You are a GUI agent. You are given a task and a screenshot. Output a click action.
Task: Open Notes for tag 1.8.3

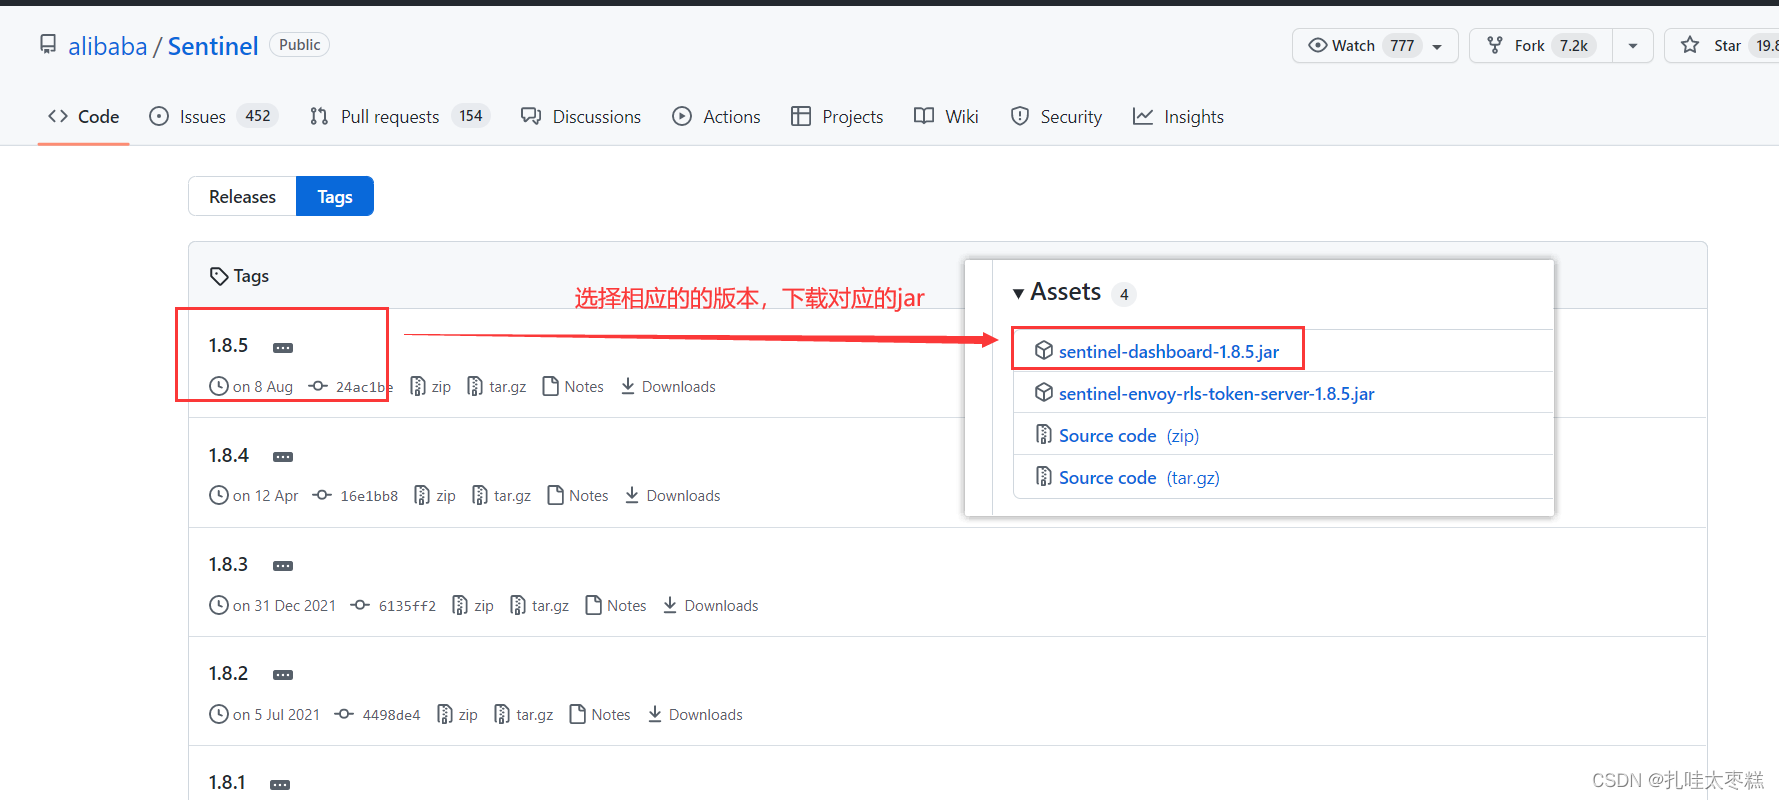point(616,606)
